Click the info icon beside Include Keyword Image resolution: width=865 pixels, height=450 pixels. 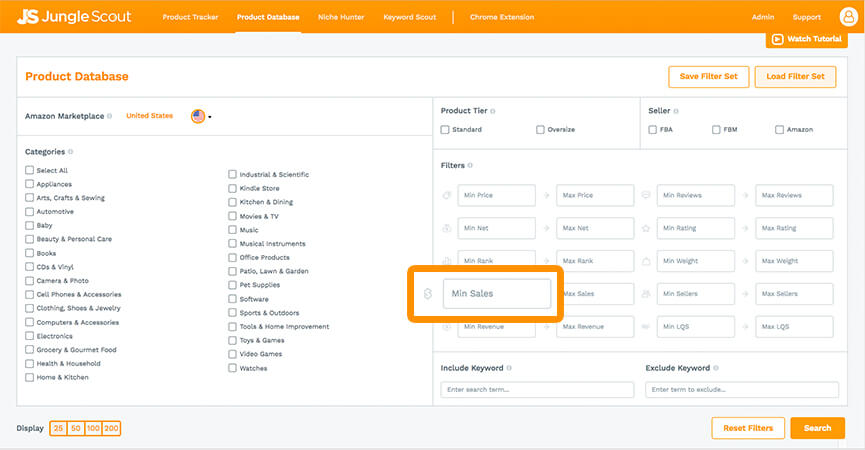pyautogui.click(x=509, y=368)
